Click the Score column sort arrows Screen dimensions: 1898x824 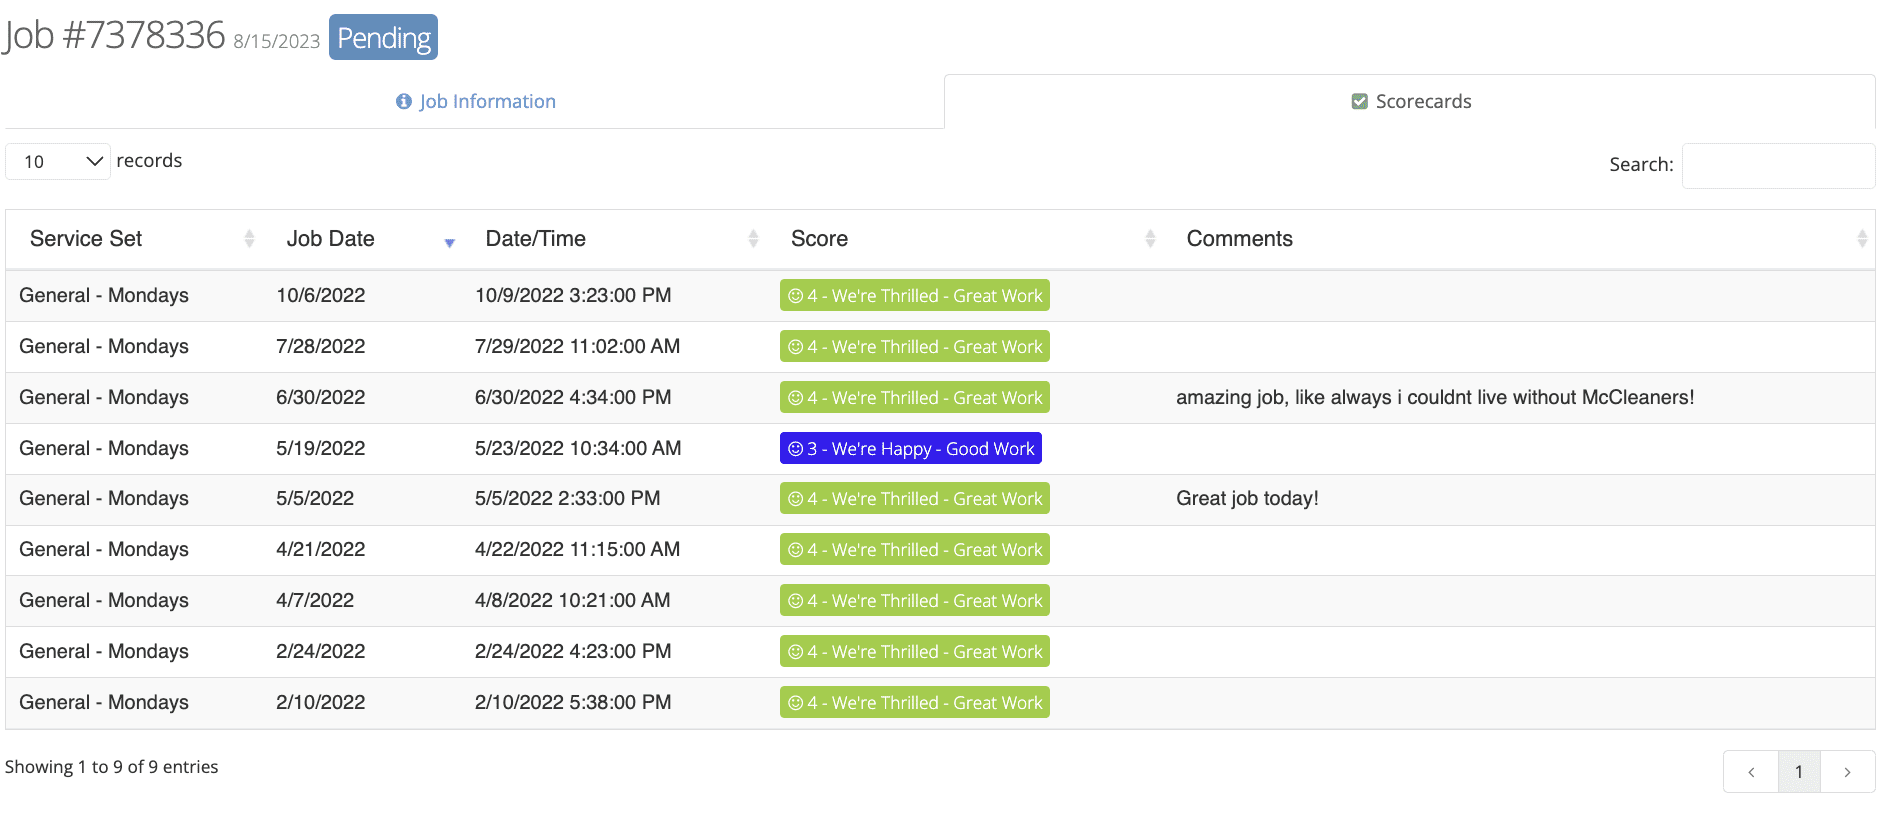[1150, 239]
